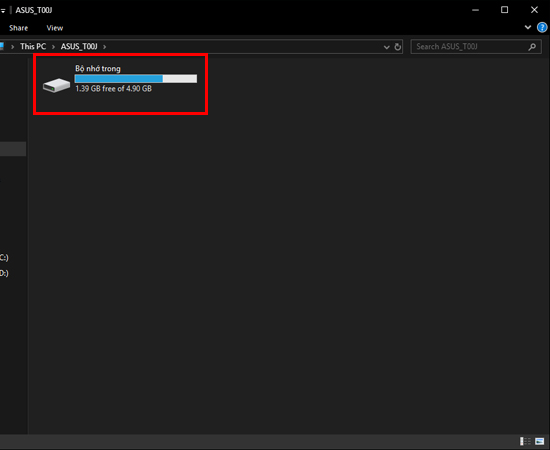Click the storage capacity bar
This screenshot has height=450, width=550.
136,79
